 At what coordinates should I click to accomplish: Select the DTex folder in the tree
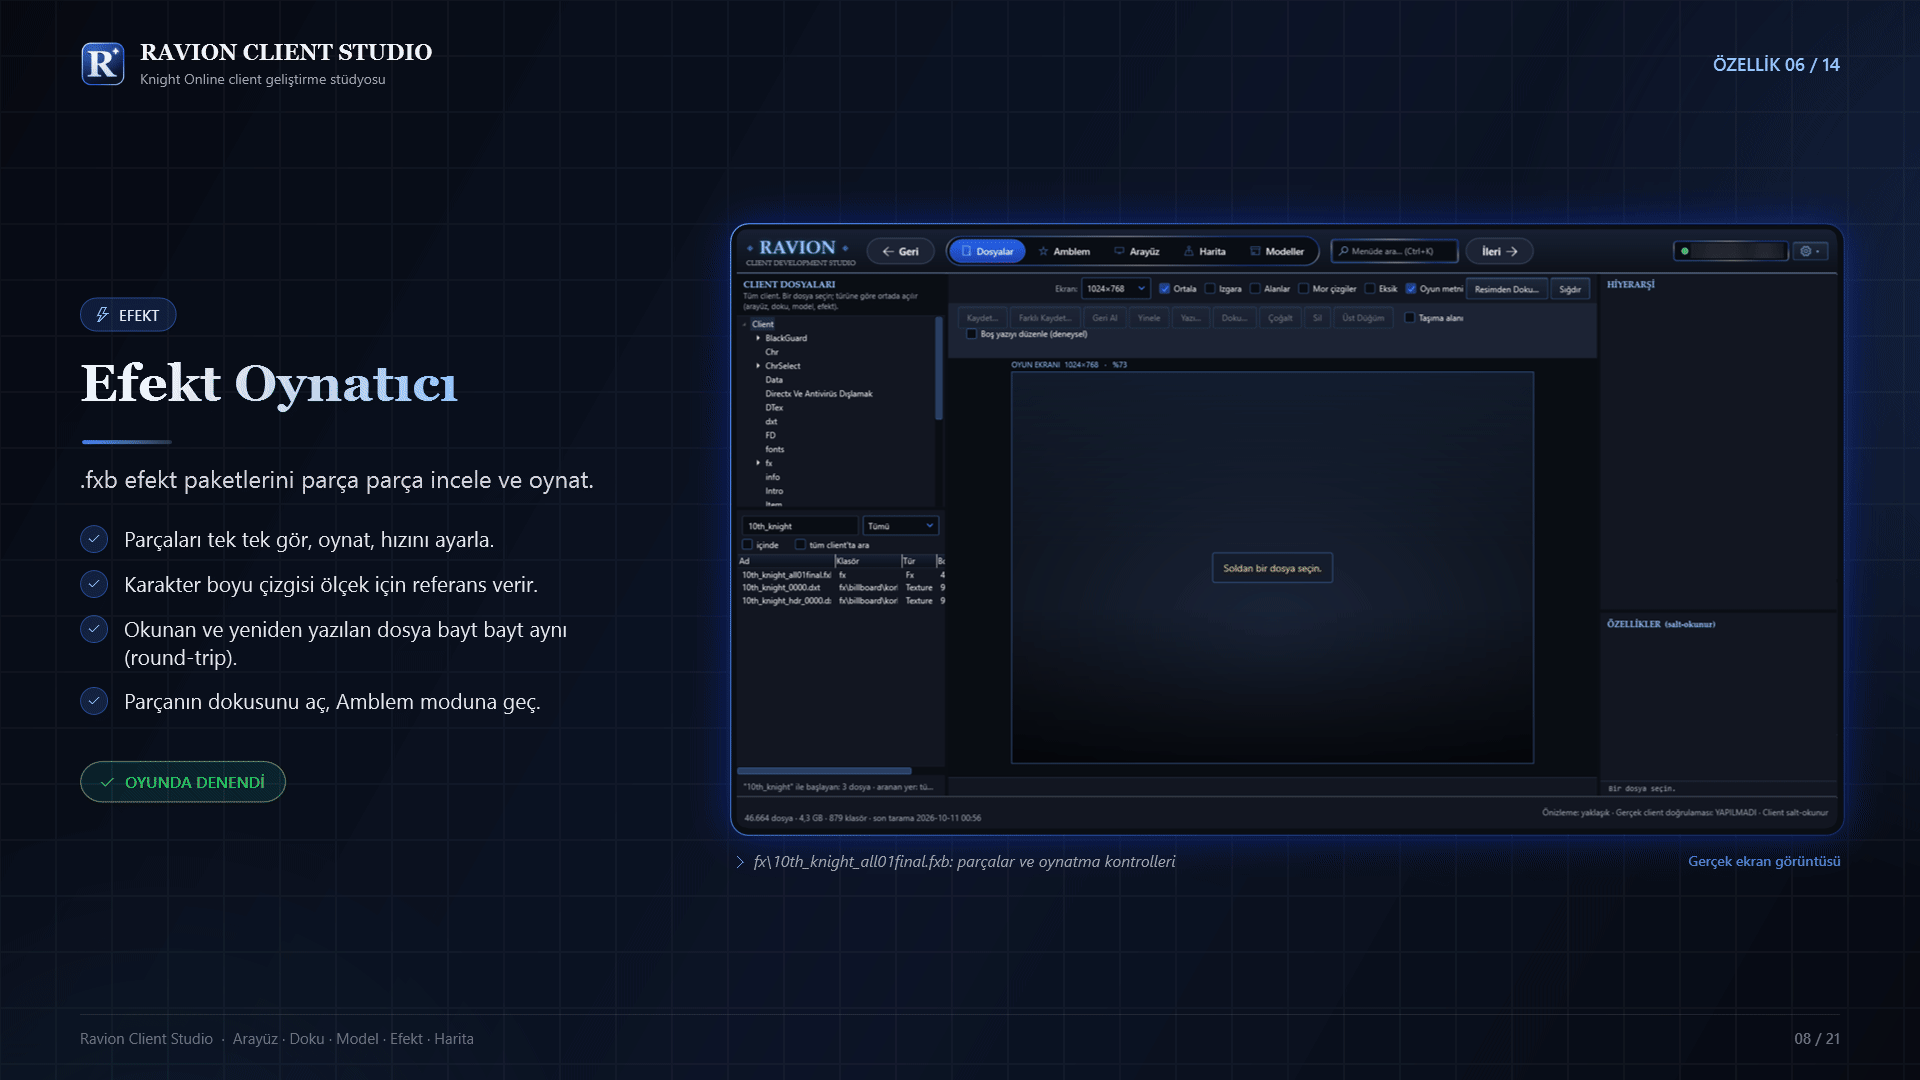(774, 408)
